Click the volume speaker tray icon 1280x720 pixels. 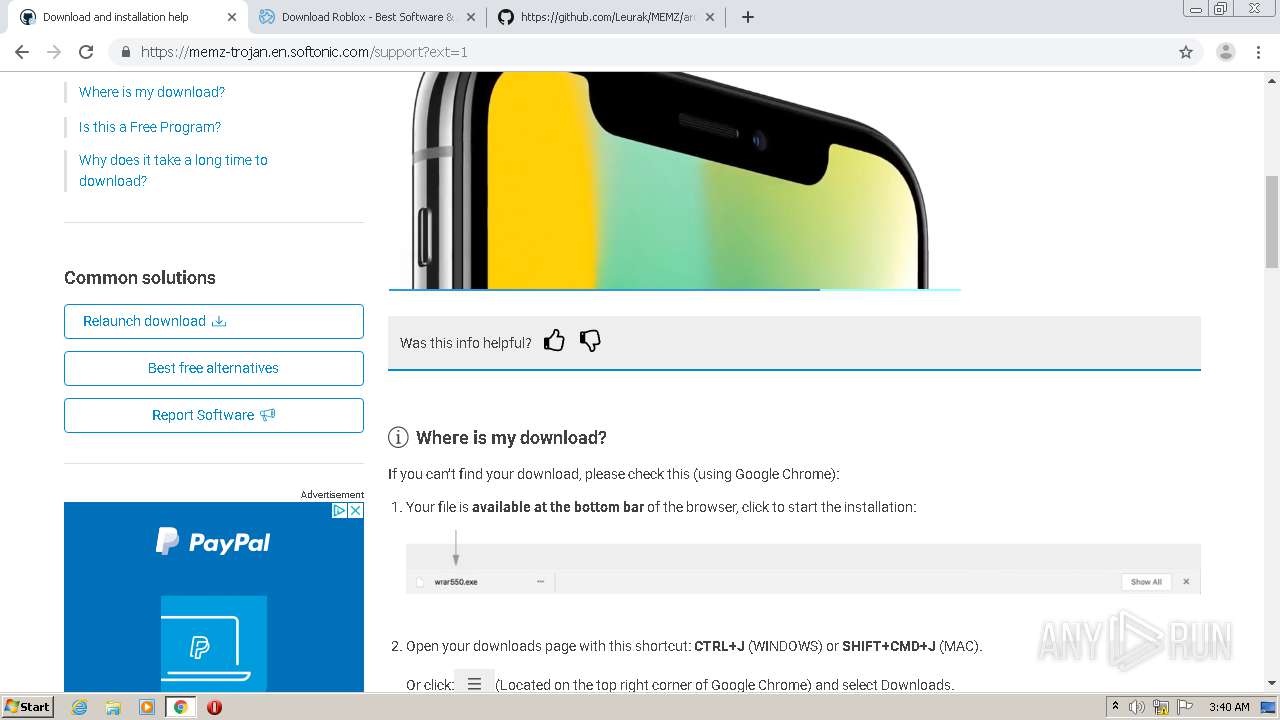pyautogui.click(x=1137, y=707)
